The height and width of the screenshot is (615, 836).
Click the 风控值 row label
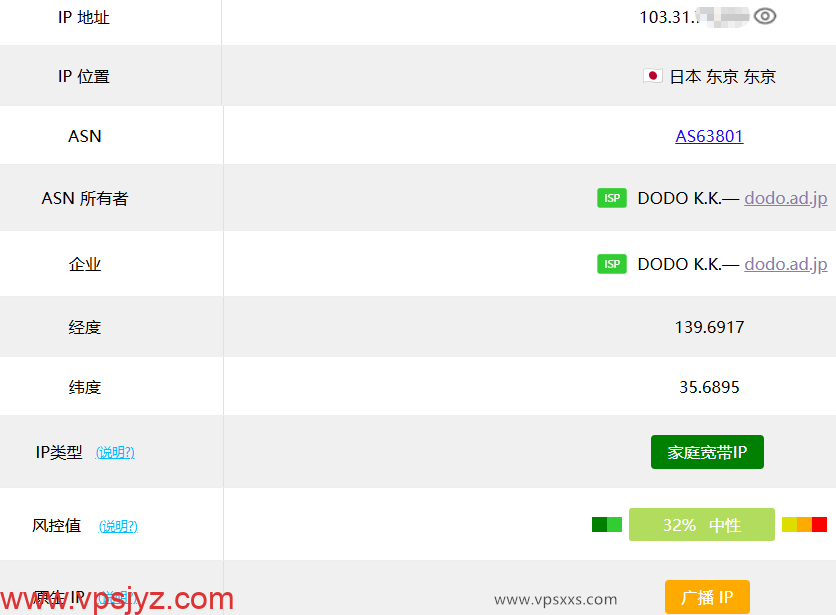click(x=57, y=526)
